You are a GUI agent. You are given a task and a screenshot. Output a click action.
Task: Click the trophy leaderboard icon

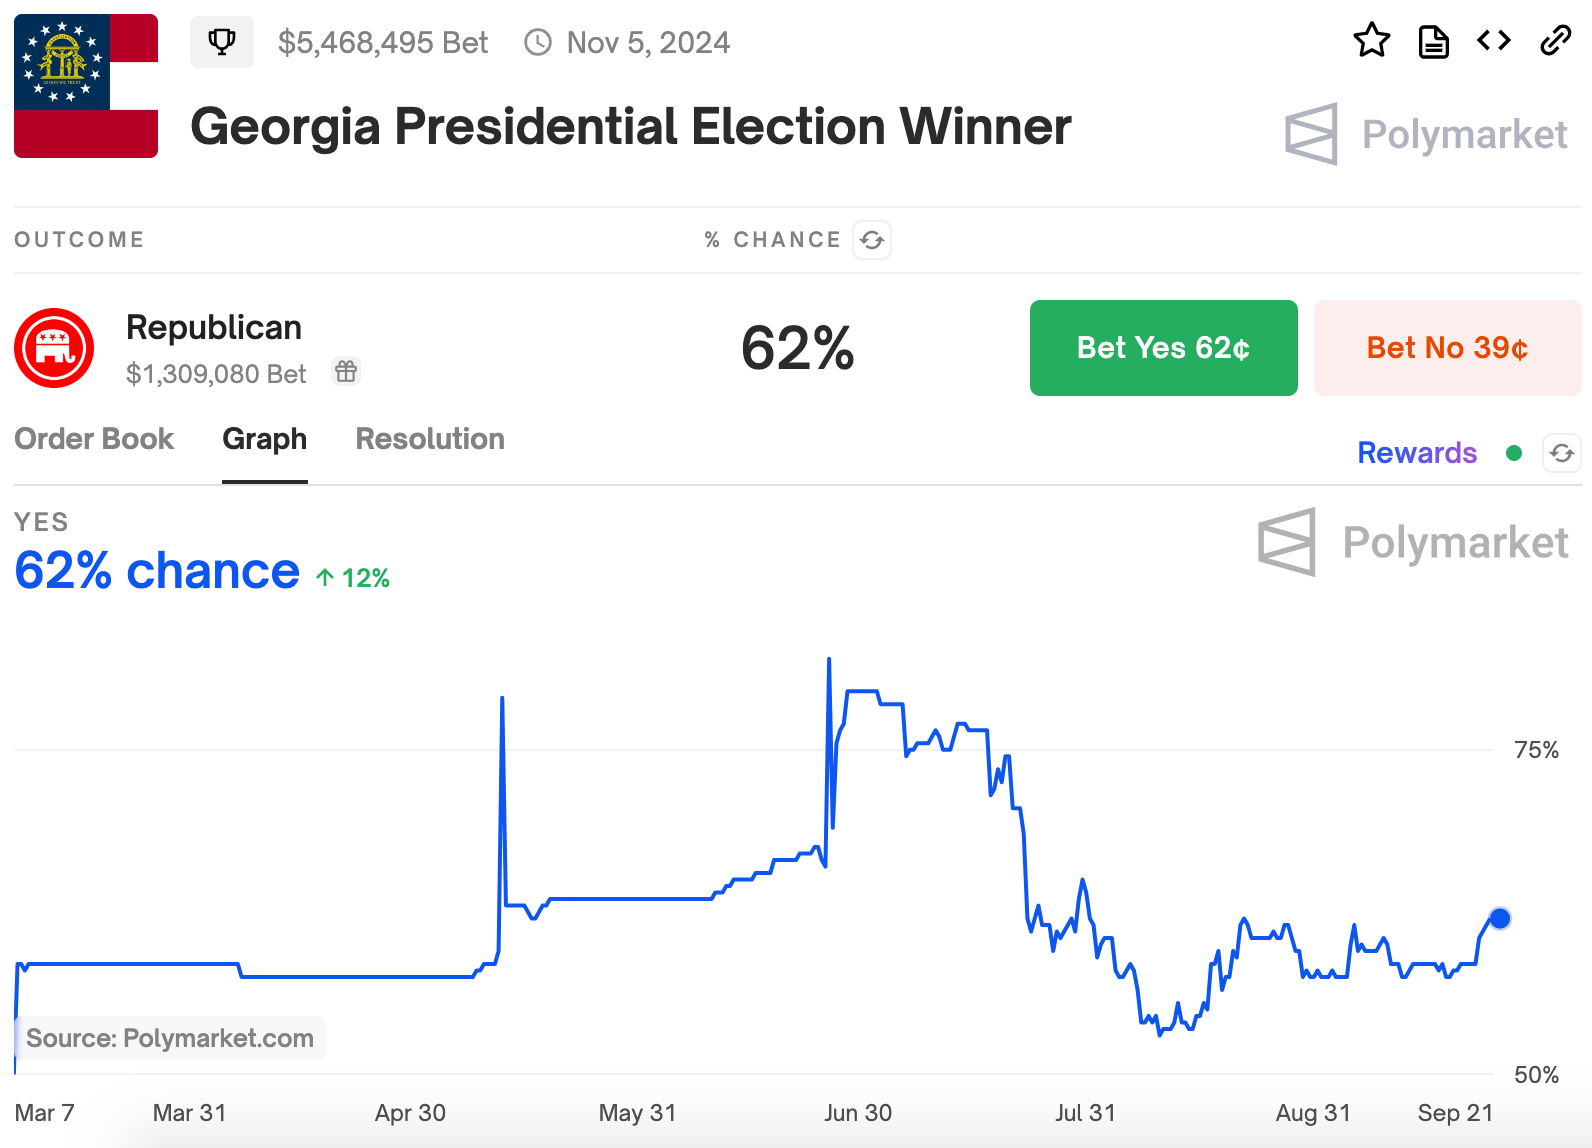[x=222, y=41]
